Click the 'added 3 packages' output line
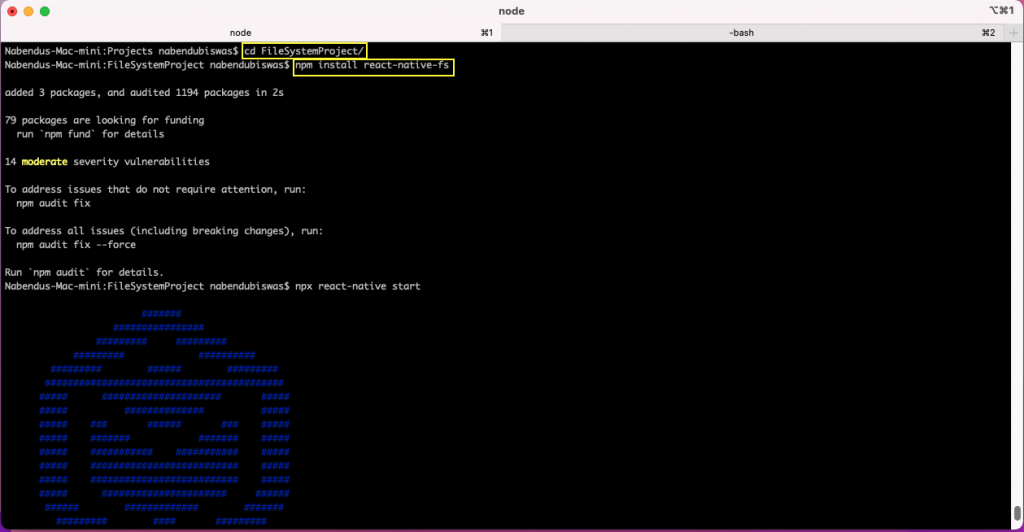The width and height of the screenshot is (1024, 532). click(x=144, y=93)
